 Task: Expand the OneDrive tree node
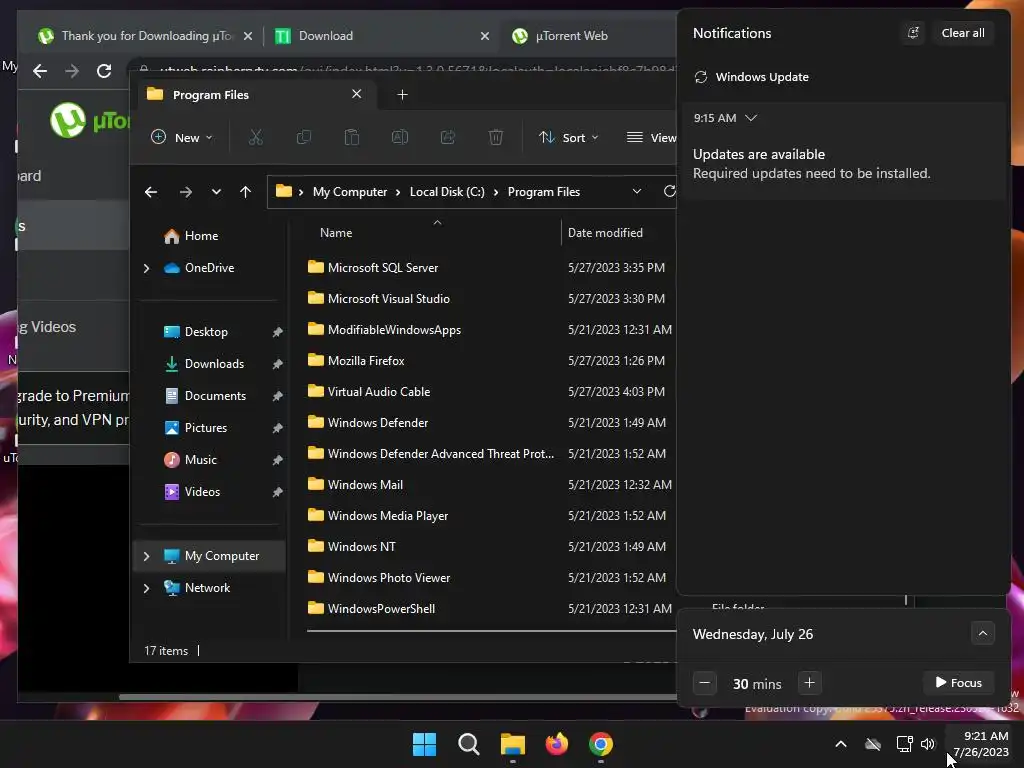[x=146, y=268]
